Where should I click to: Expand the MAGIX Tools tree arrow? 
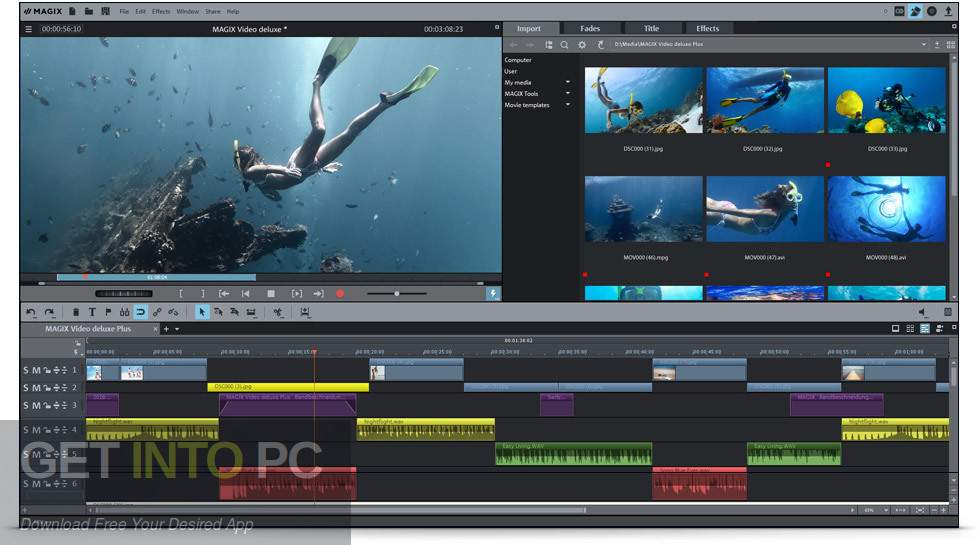coord(568,94)
